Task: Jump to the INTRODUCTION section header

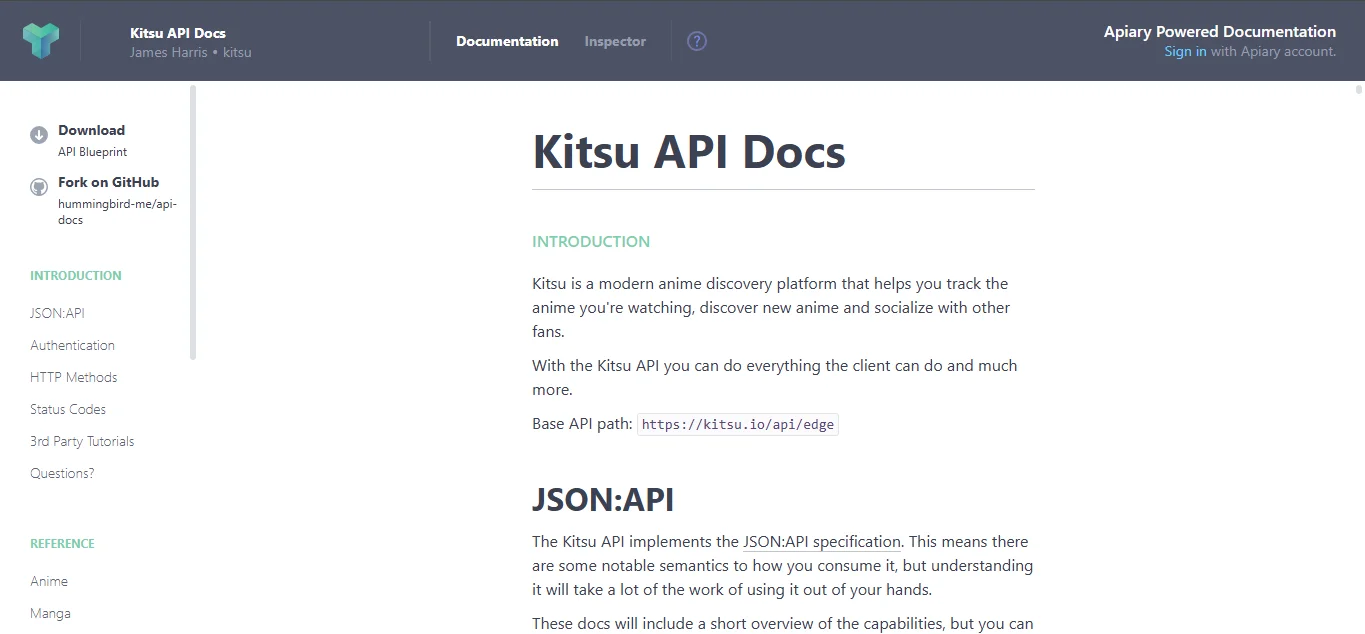Action: [x=75, y=275]
